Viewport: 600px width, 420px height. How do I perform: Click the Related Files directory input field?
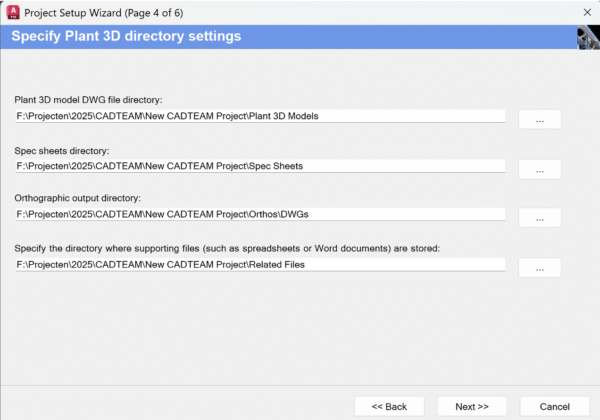[x=260, y=265]
